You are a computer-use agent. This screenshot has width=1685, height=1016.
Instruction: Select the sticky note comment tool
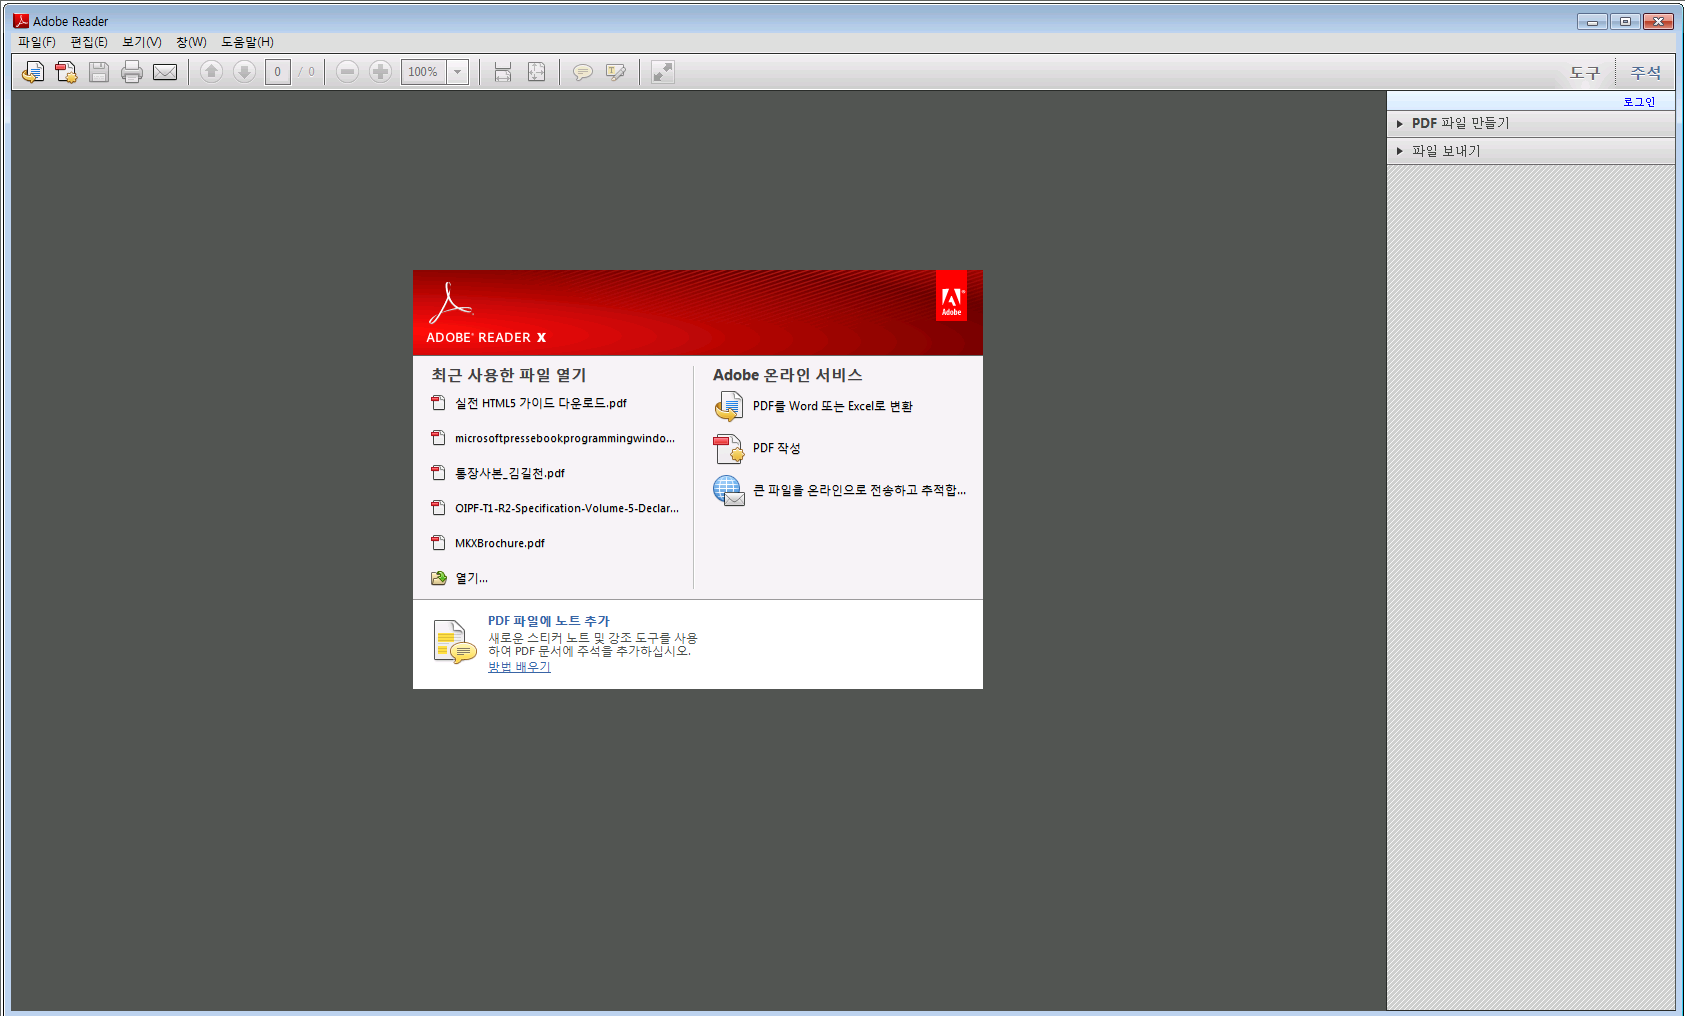[583, 72]
